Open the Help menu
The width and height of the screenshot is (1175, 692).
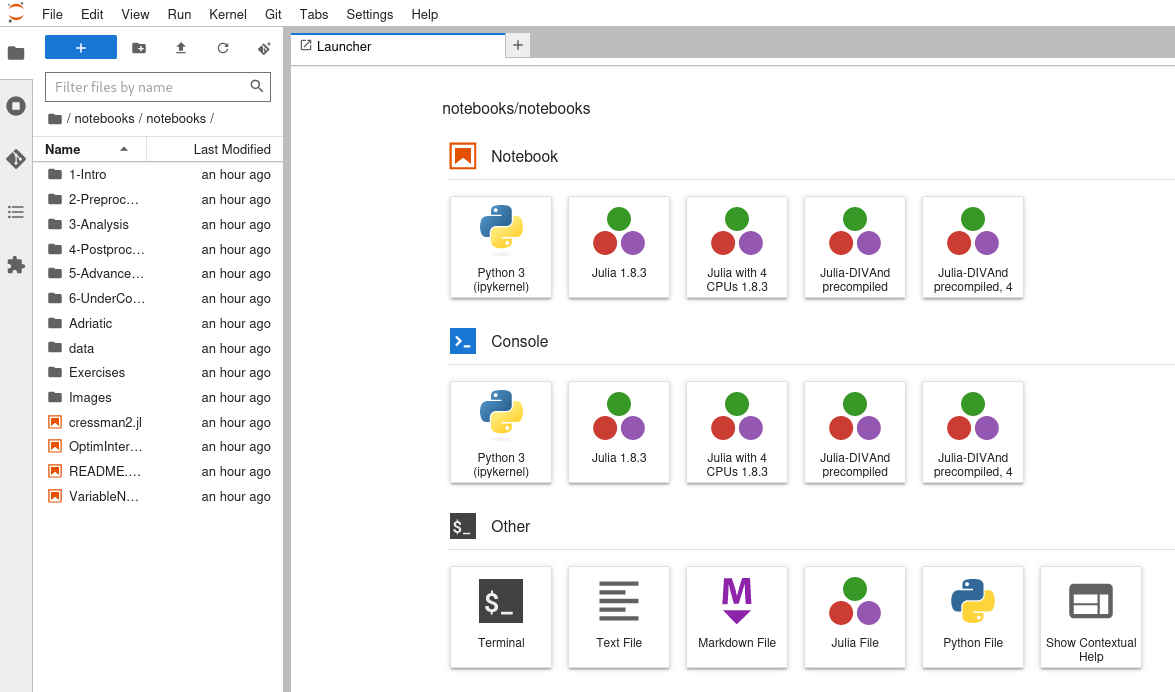pos(424,14)
